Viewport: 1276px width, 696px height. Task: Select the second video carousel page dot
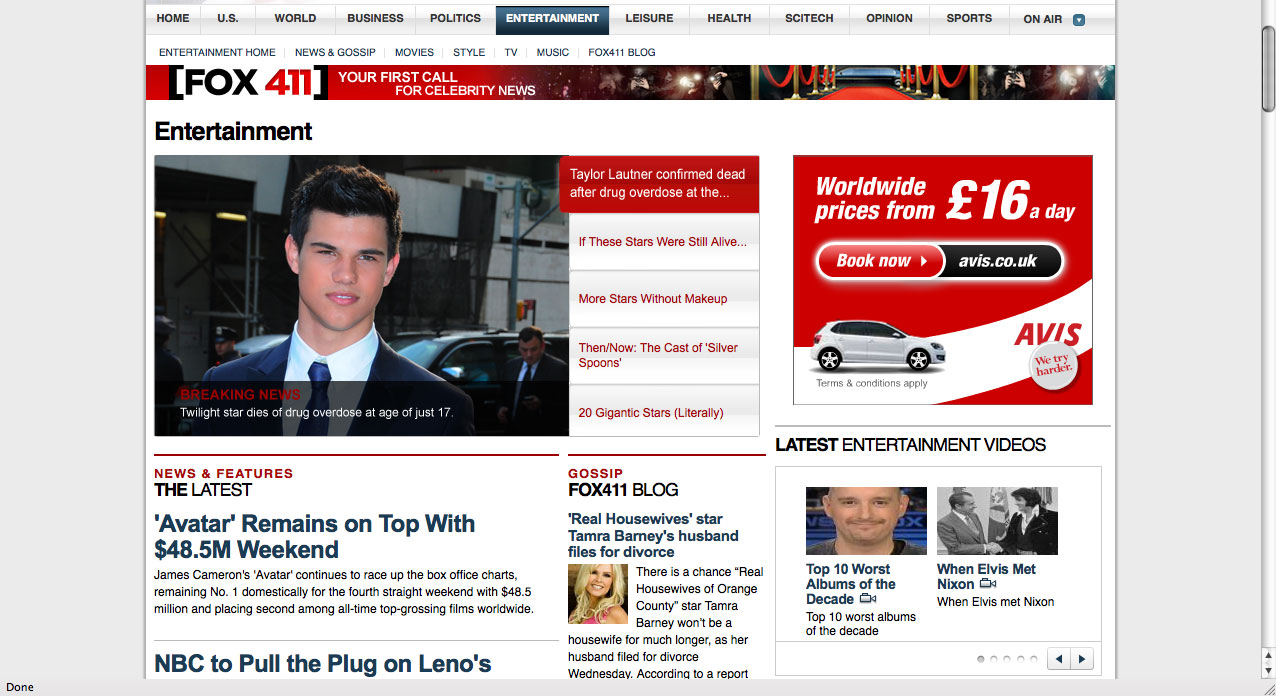click(x=994, y=659)
